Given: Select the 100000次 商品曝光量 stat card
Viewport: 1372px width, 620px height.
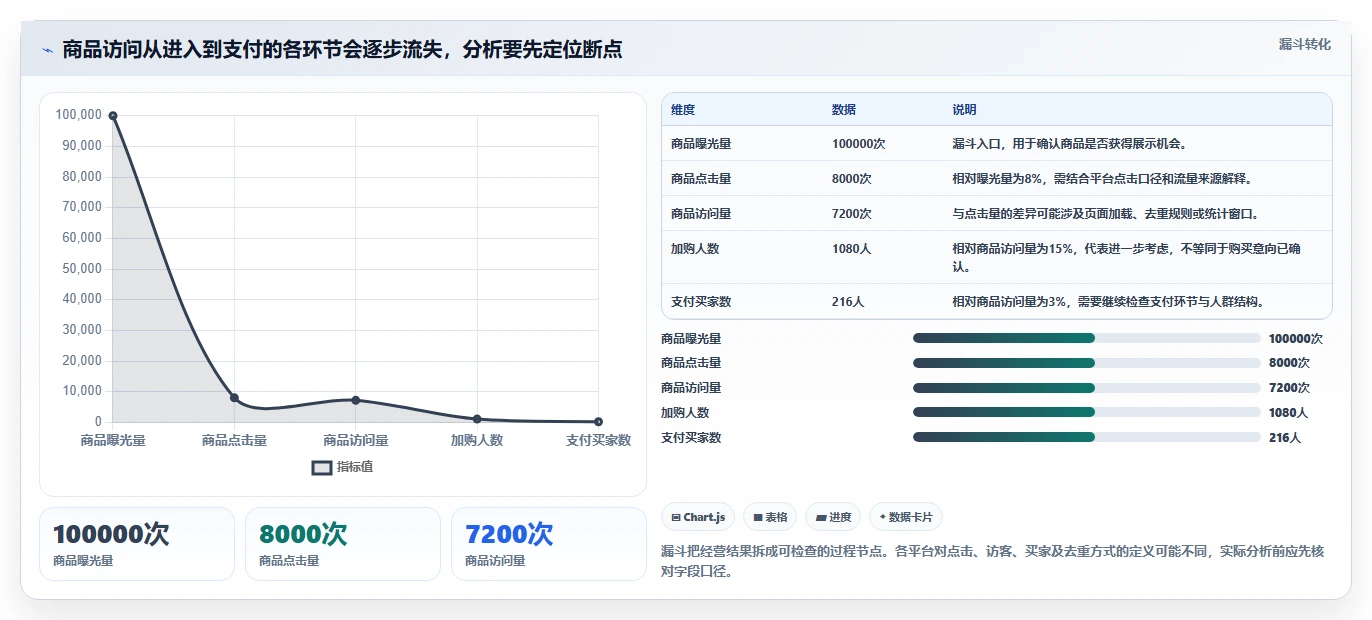Looking at the screenshot, I should (x=137, y=544).
